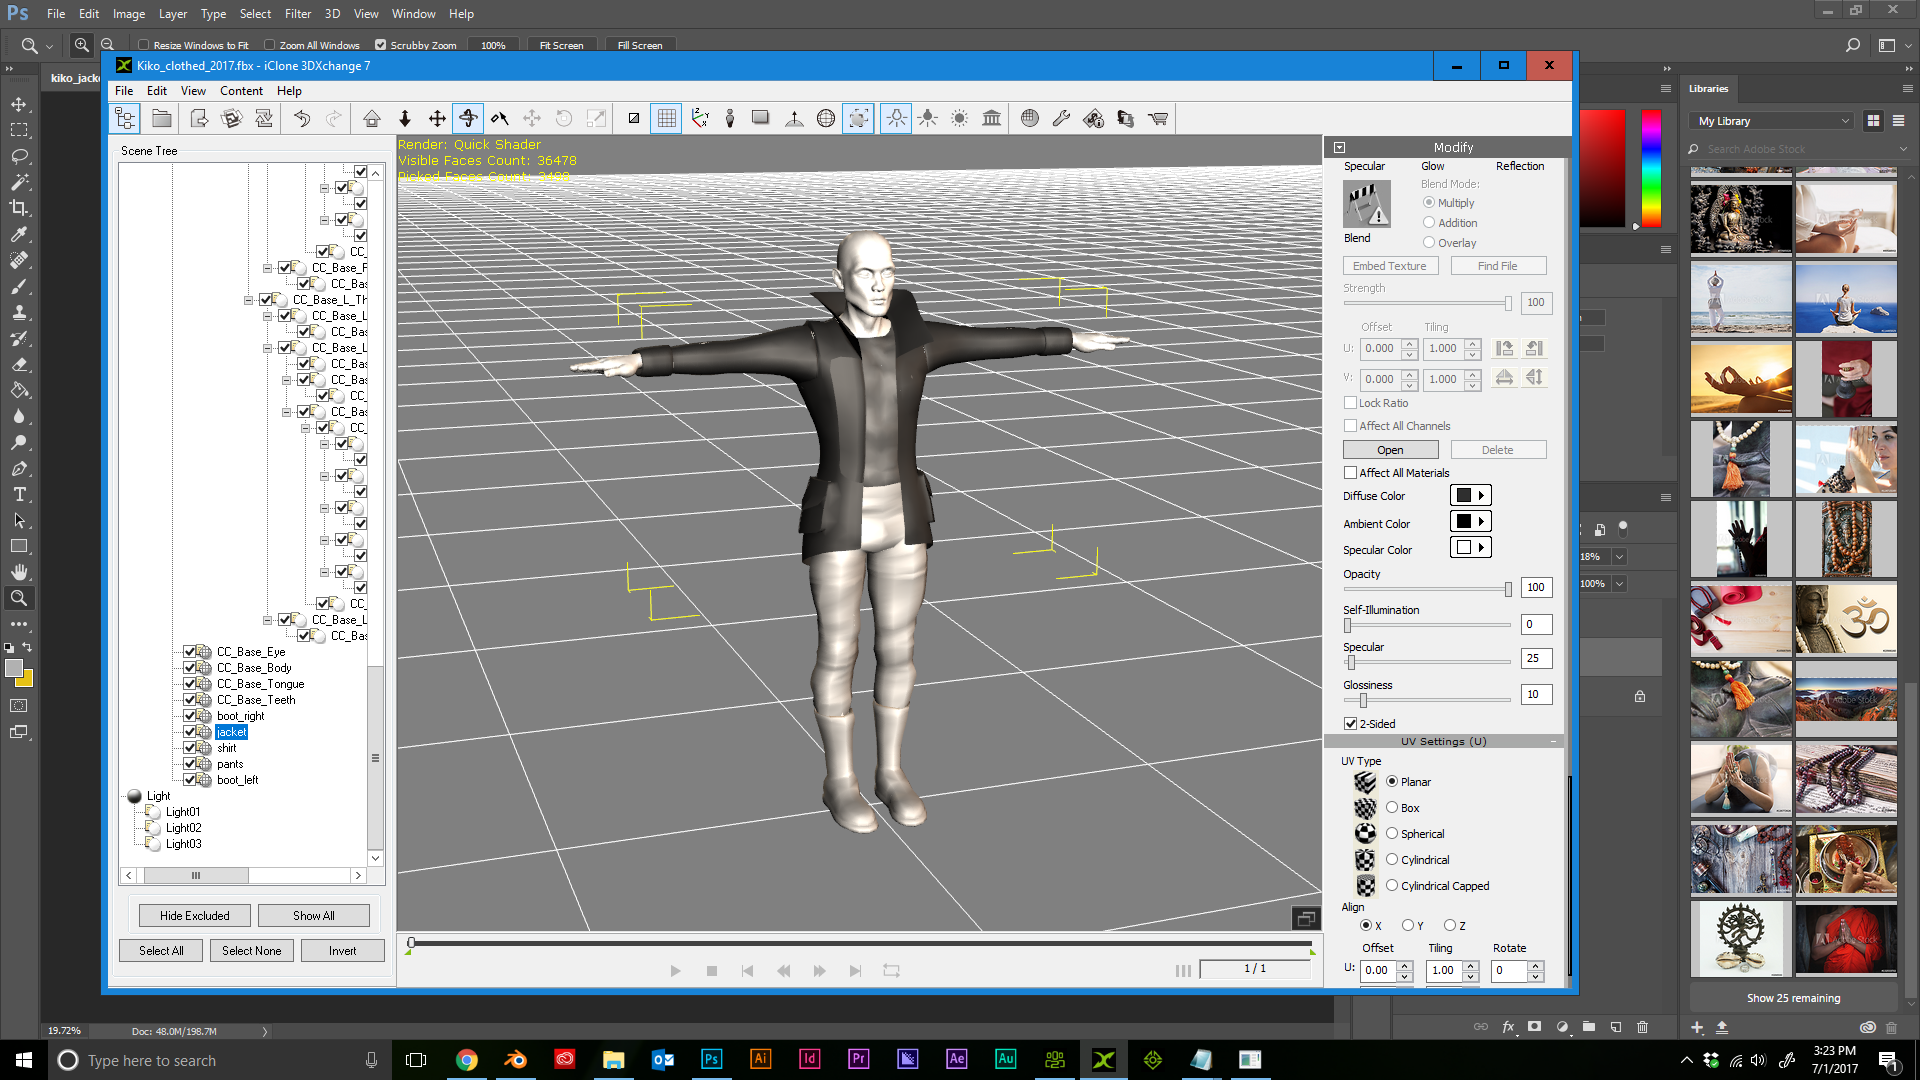Toggle the 2-Sided checkbox
Screen dimensions: 1920x1080
click(x=1350, y=724)
